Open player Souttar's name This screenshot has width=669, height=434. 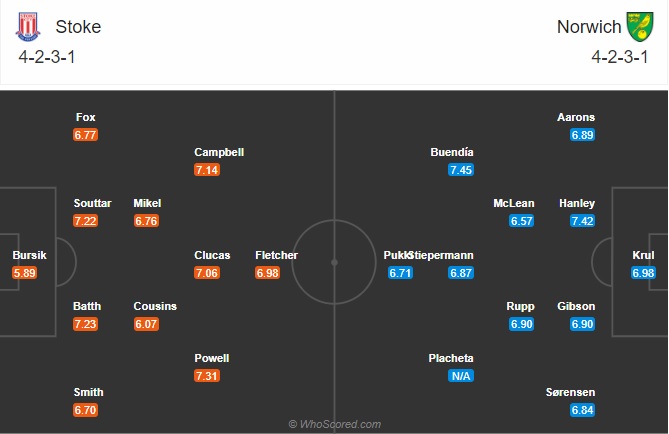(x=92, y=203)
